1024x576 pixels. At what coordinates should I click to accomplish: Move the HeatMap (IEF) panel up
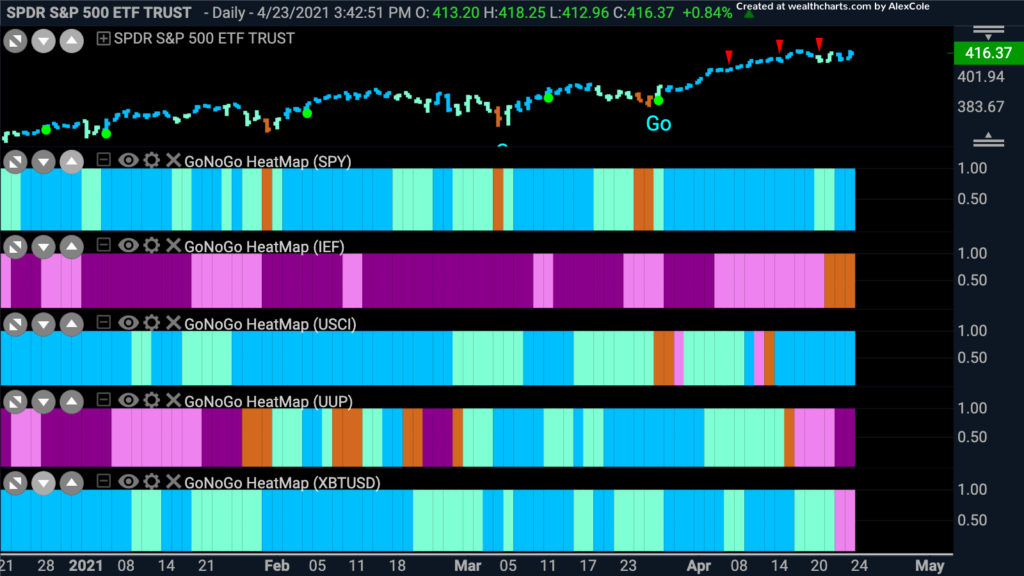[x=72, y=246]
